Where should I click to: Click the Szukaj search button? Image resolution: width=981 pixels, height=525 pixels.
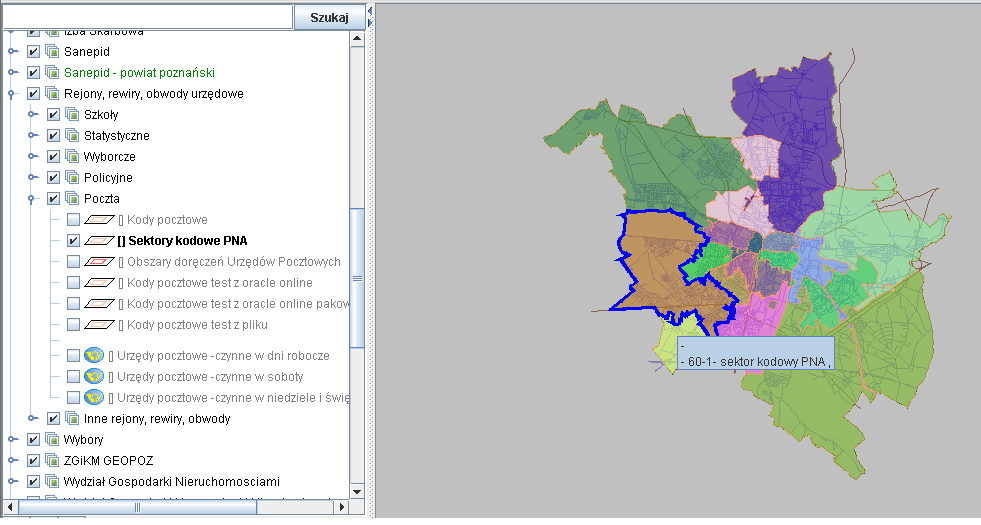click(329, 17)
